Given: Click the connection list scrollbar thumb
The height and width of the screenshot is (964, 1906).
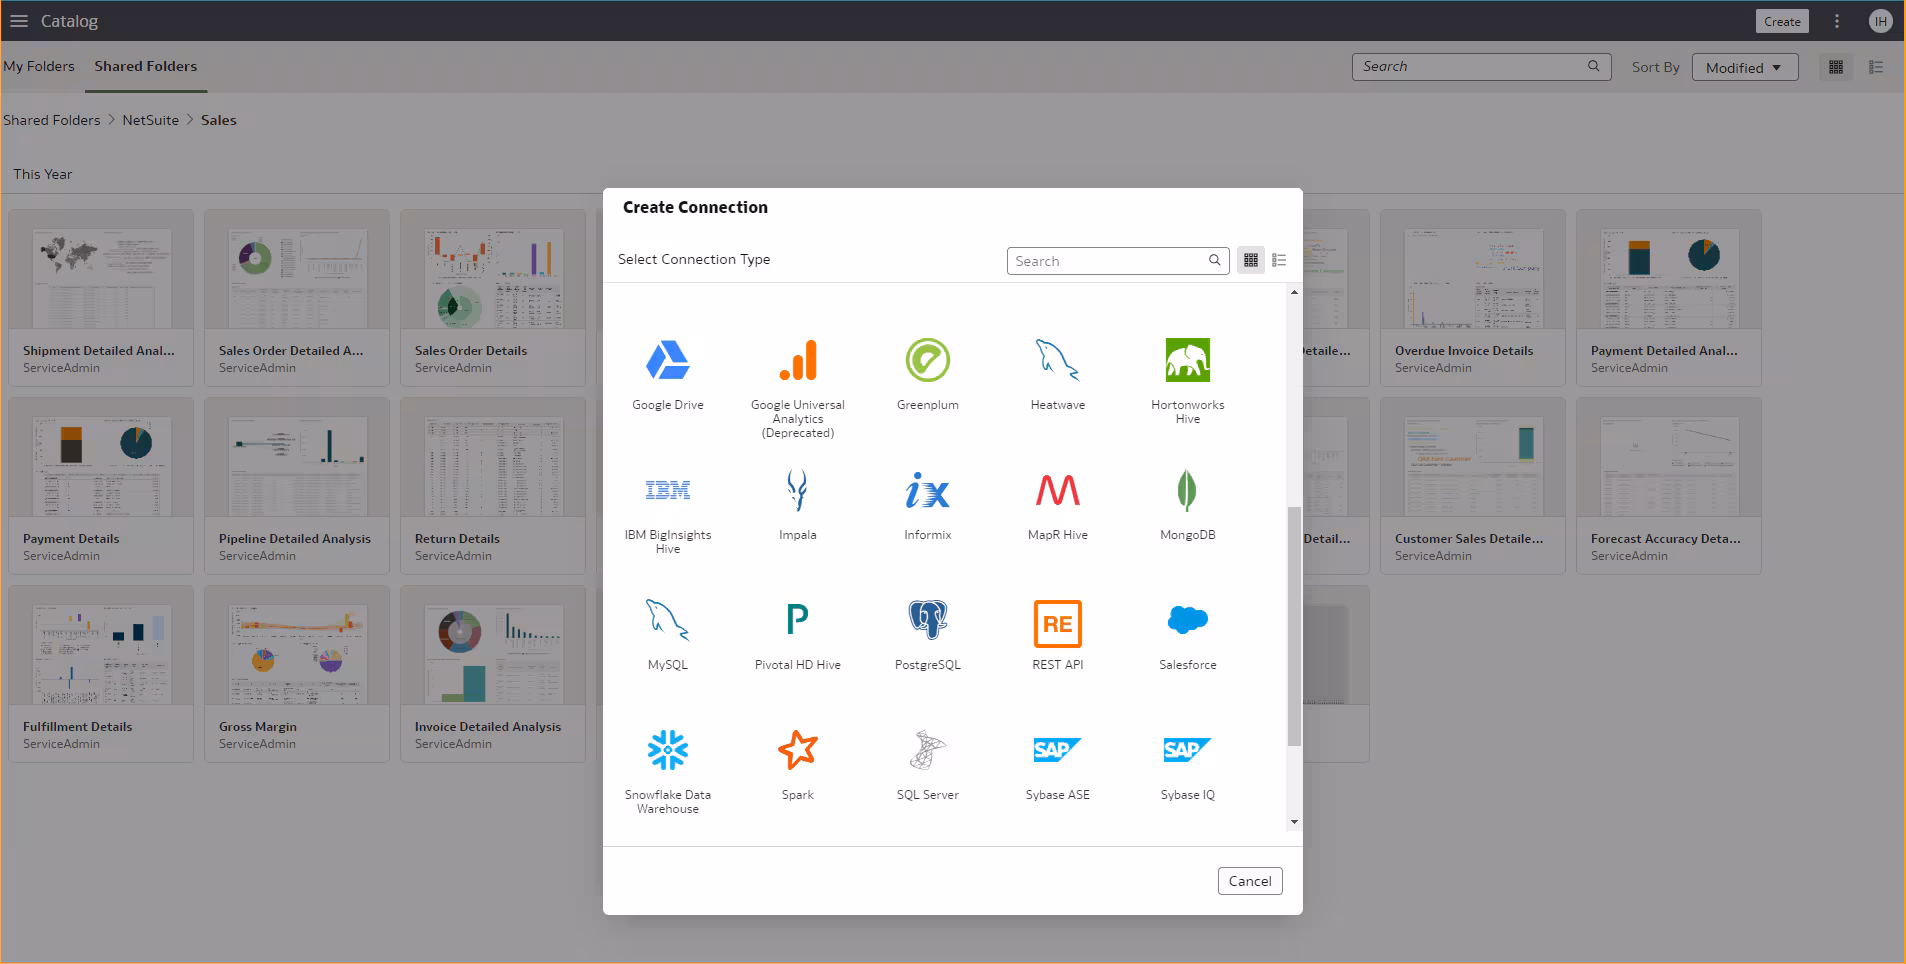Looking at the screenshot, I should point(1294,626).
